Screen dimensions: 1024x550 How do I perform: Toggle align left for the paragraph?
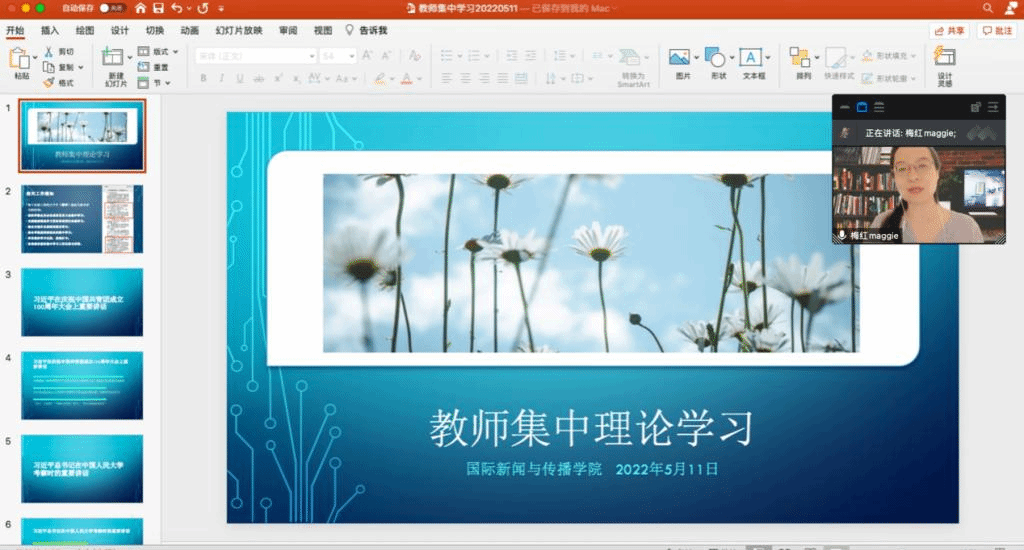pyautogui.click(x=447, y=78)
